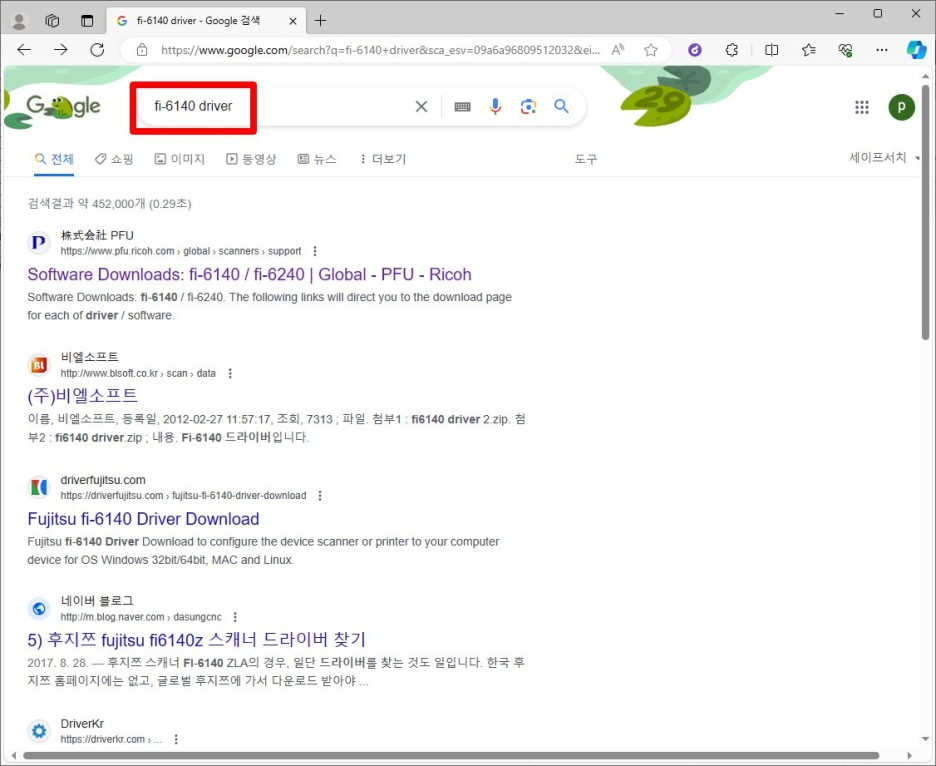Open workspaces icon in title bar

click(x=53, y=21)
